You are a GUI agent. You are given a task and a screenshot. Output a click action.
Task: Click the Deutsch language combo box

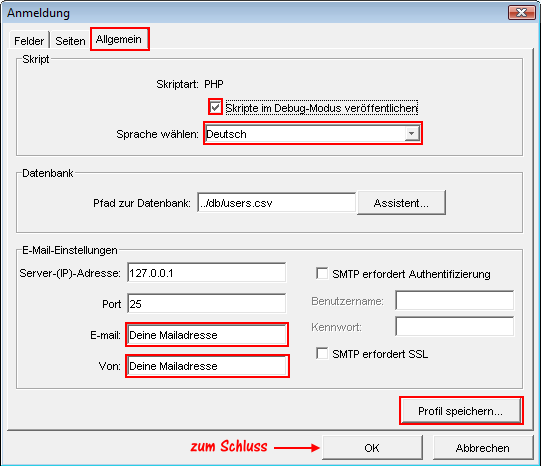tap(313, 133)
